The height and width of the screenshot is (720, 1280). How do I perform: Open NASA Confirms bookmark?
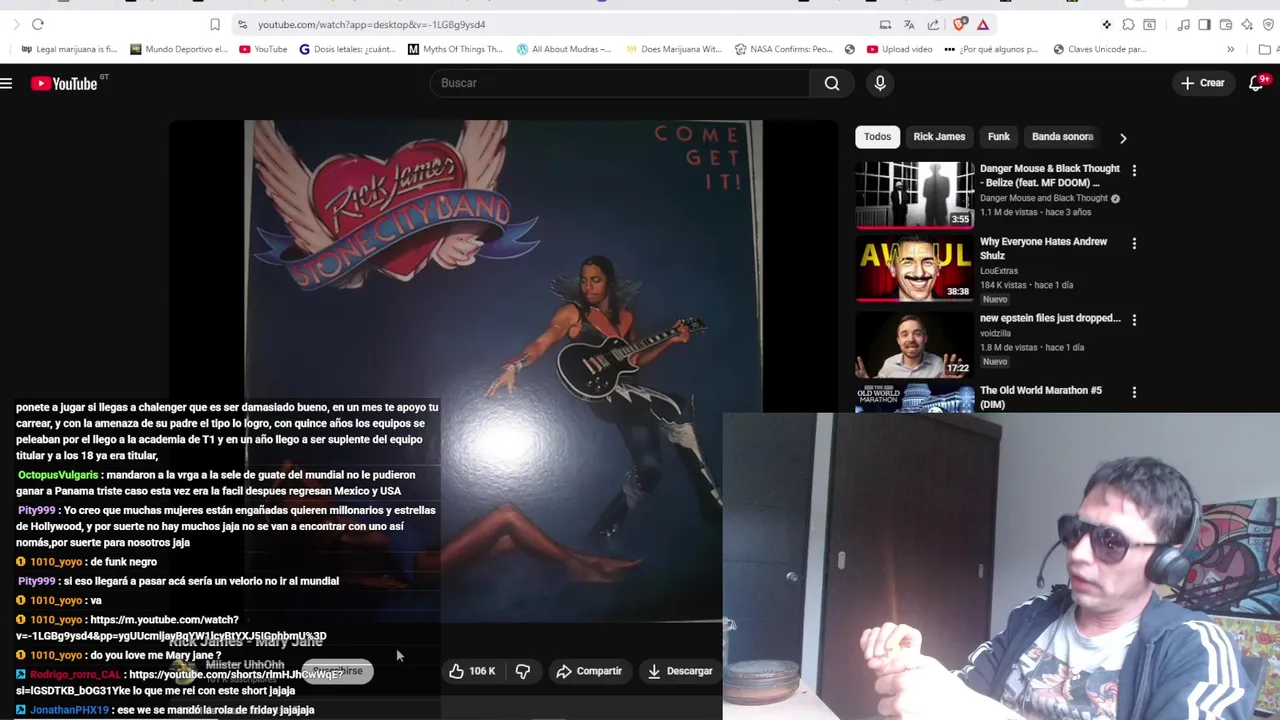[783, 49]
